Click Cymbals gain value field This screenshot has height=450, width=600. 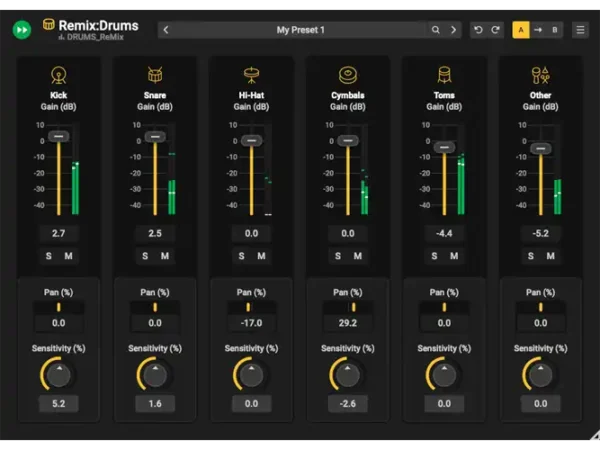tap(348, 233)
